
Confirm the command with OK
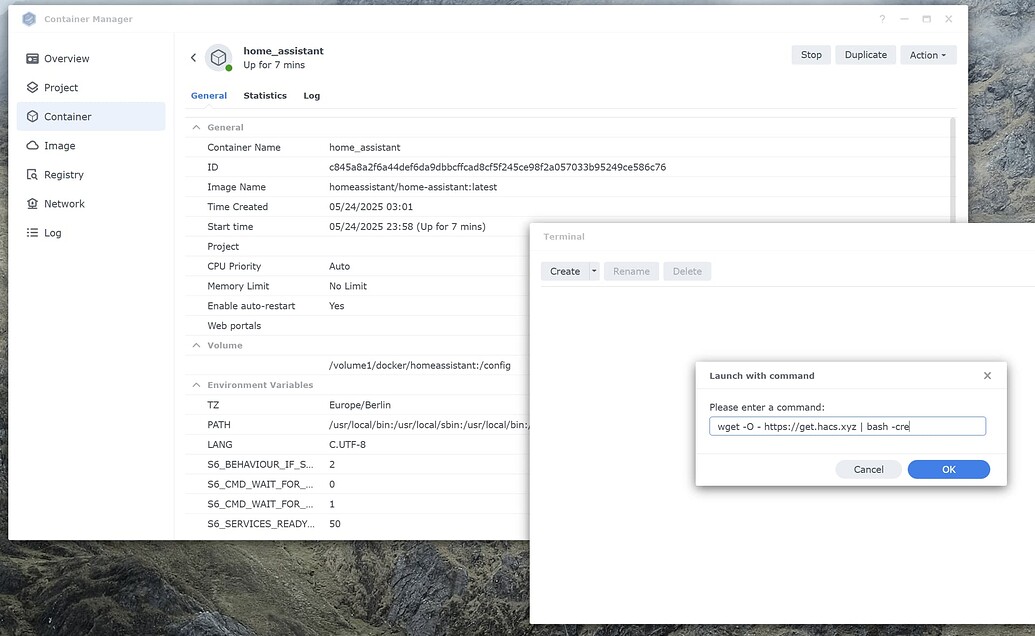pos(949,469)
